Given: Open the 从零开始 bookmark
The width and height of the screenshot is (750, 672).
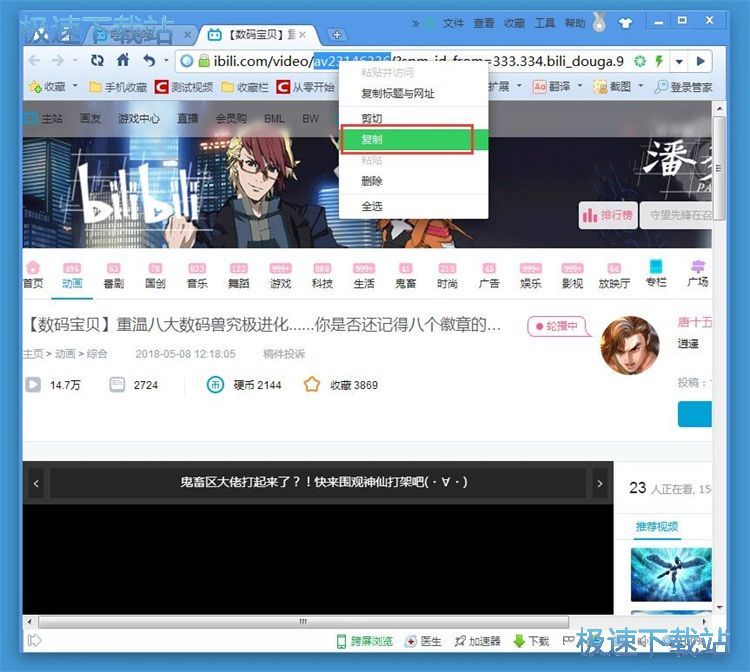Looking at the screenshot, I should click(x=305, y=87).
